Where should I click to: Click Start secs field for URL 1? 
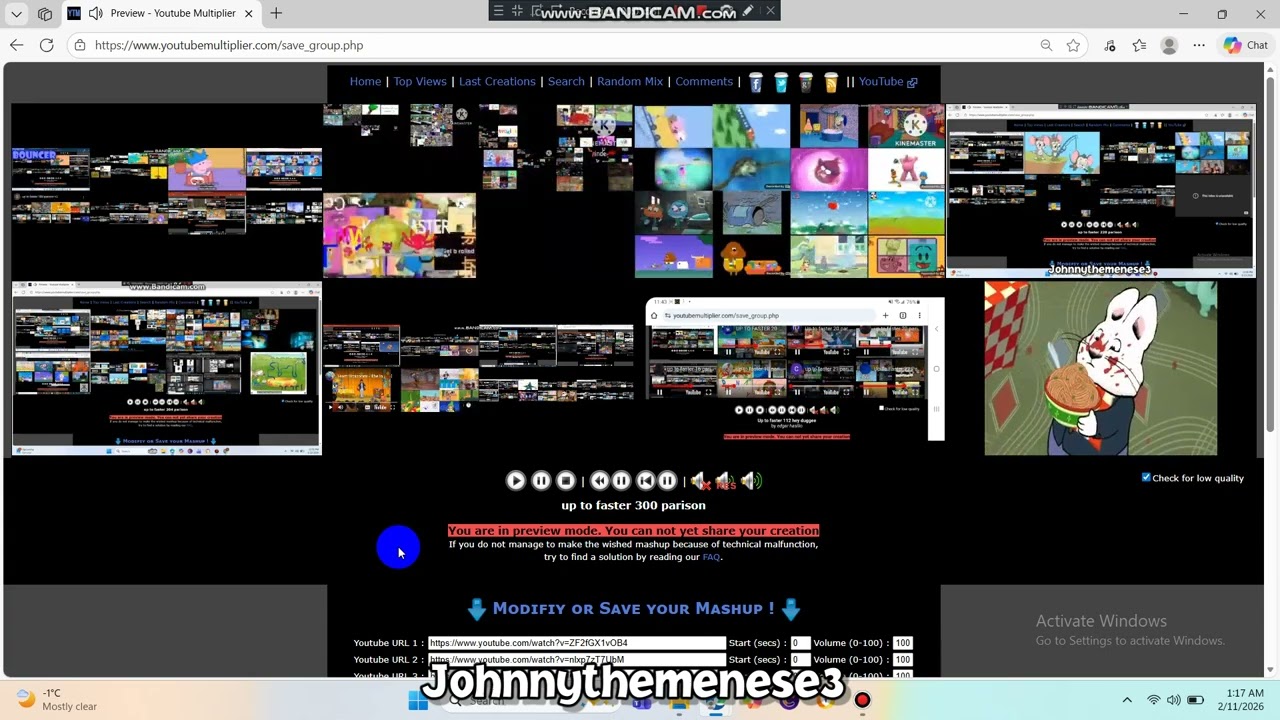(x=799, y=643)
